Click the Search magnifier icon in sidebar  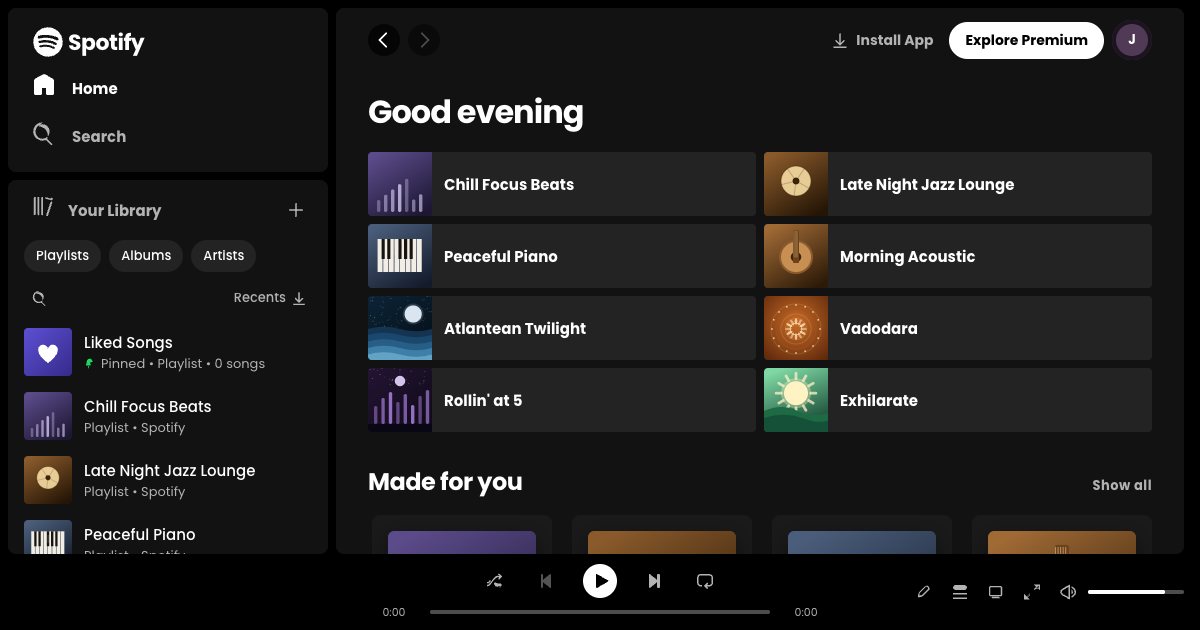42,134
